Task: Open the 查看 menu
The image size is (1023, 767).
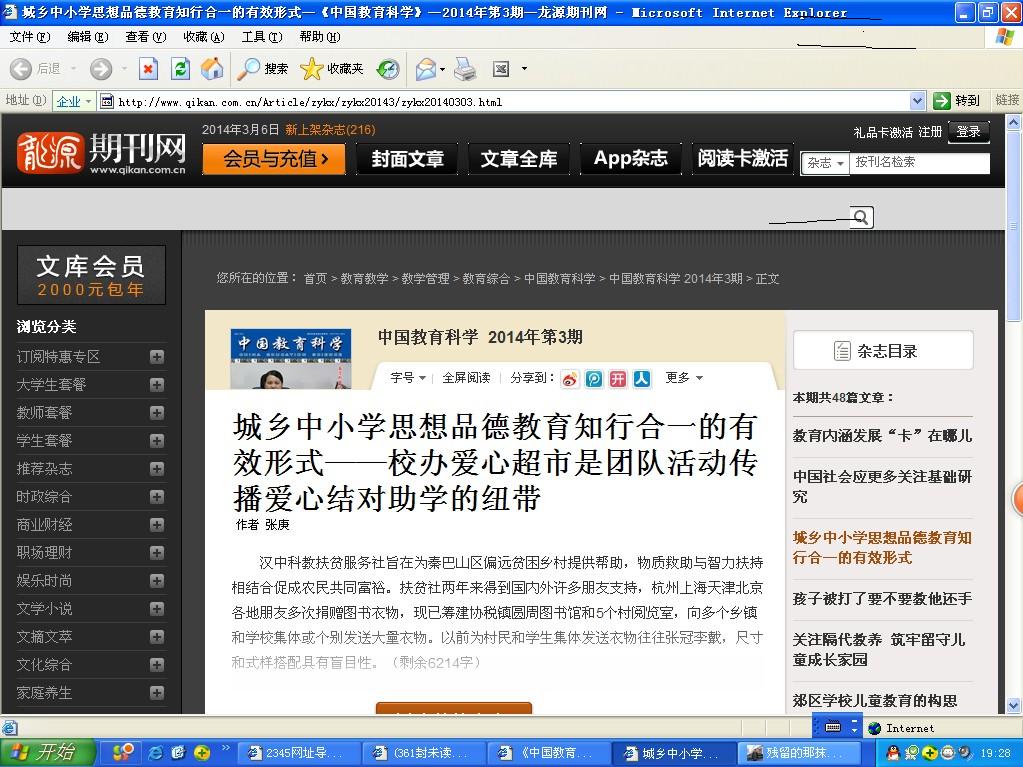Action: [x=145, y=37]
